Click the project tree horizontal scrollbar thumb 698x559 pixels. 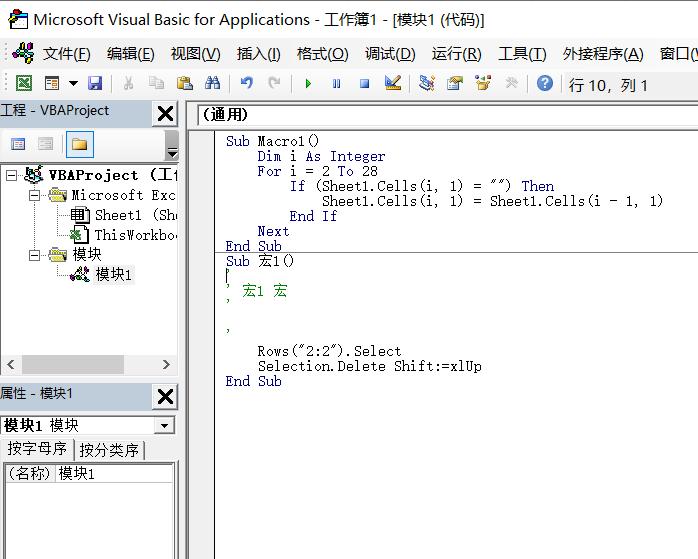73,365
